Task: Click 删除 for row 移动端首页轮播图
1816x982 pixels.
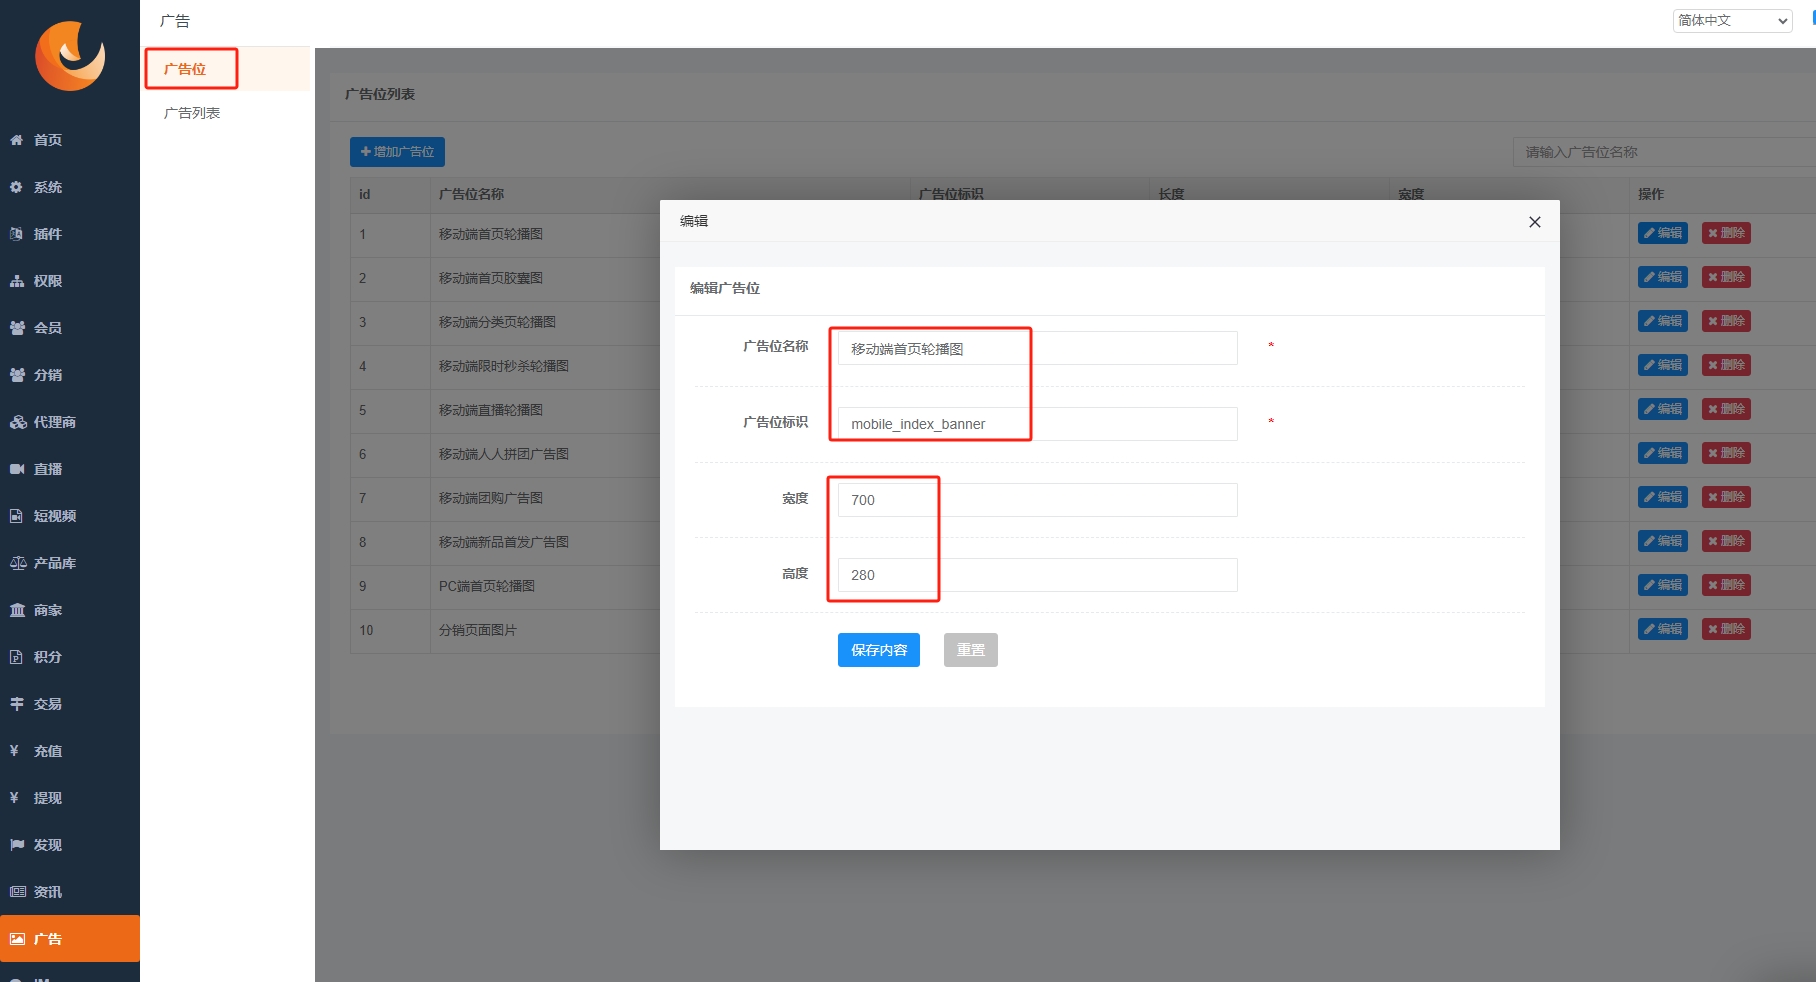Action: 1726,233
